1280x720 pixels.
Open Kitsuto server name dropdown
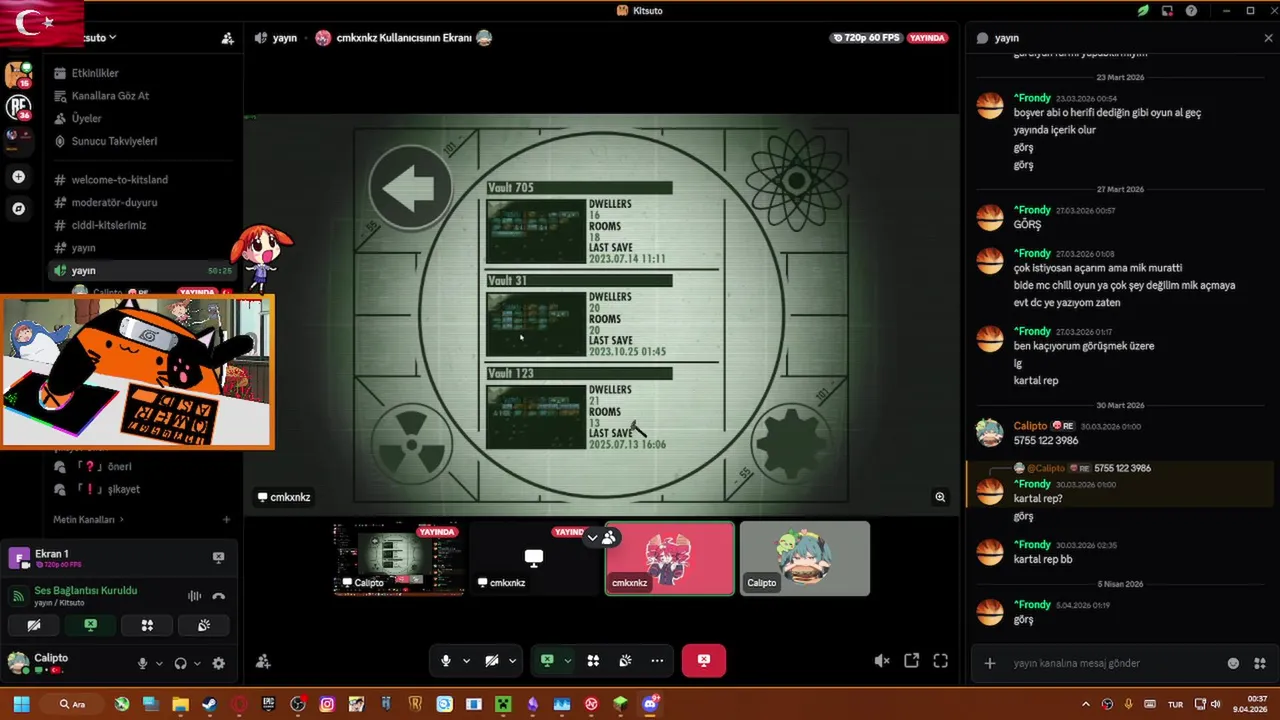[x=98, y=37]
